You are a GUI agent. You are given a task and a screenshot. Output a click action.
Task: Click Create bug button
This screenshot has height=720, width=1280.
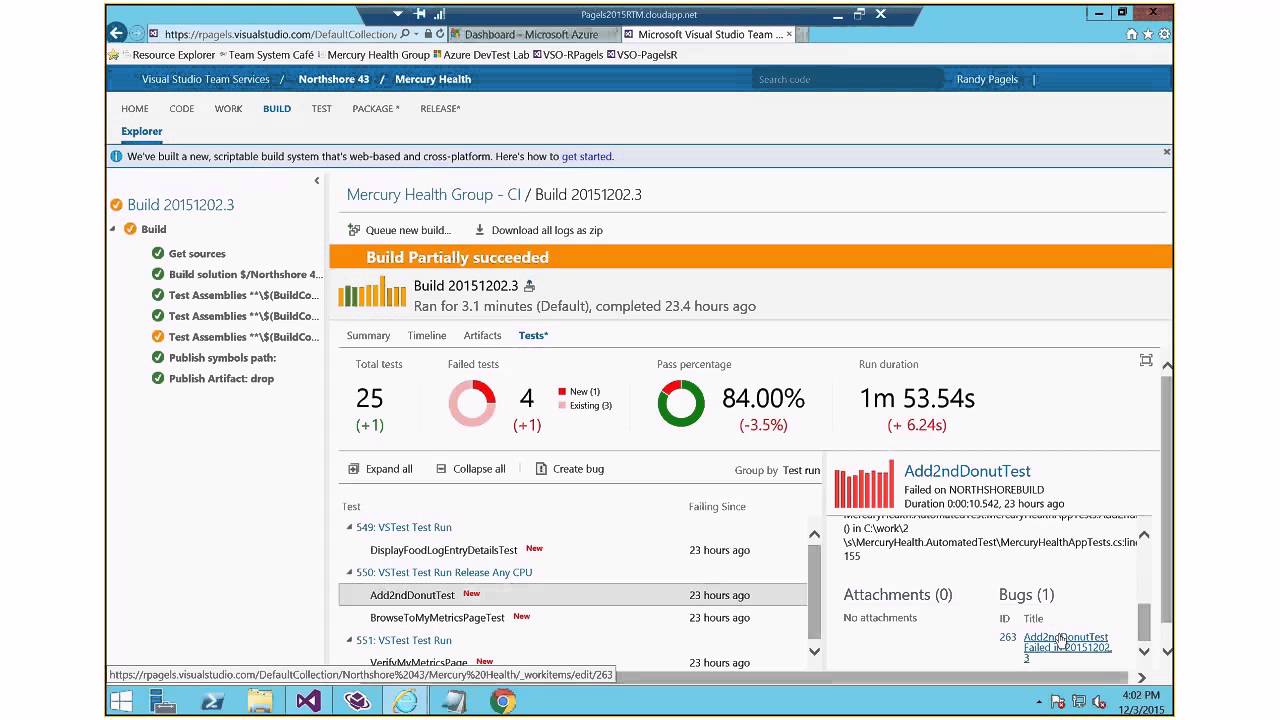coord(570,469)
